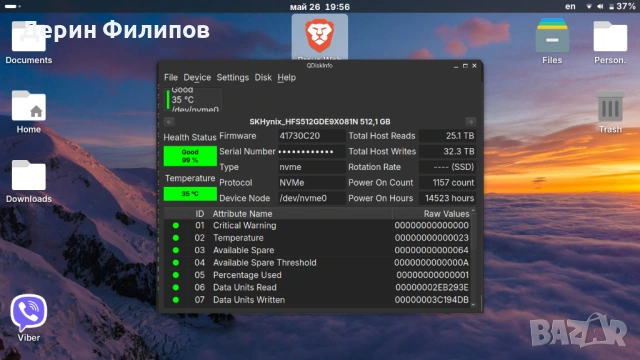Select the Data Units Read row

point(317,287)
